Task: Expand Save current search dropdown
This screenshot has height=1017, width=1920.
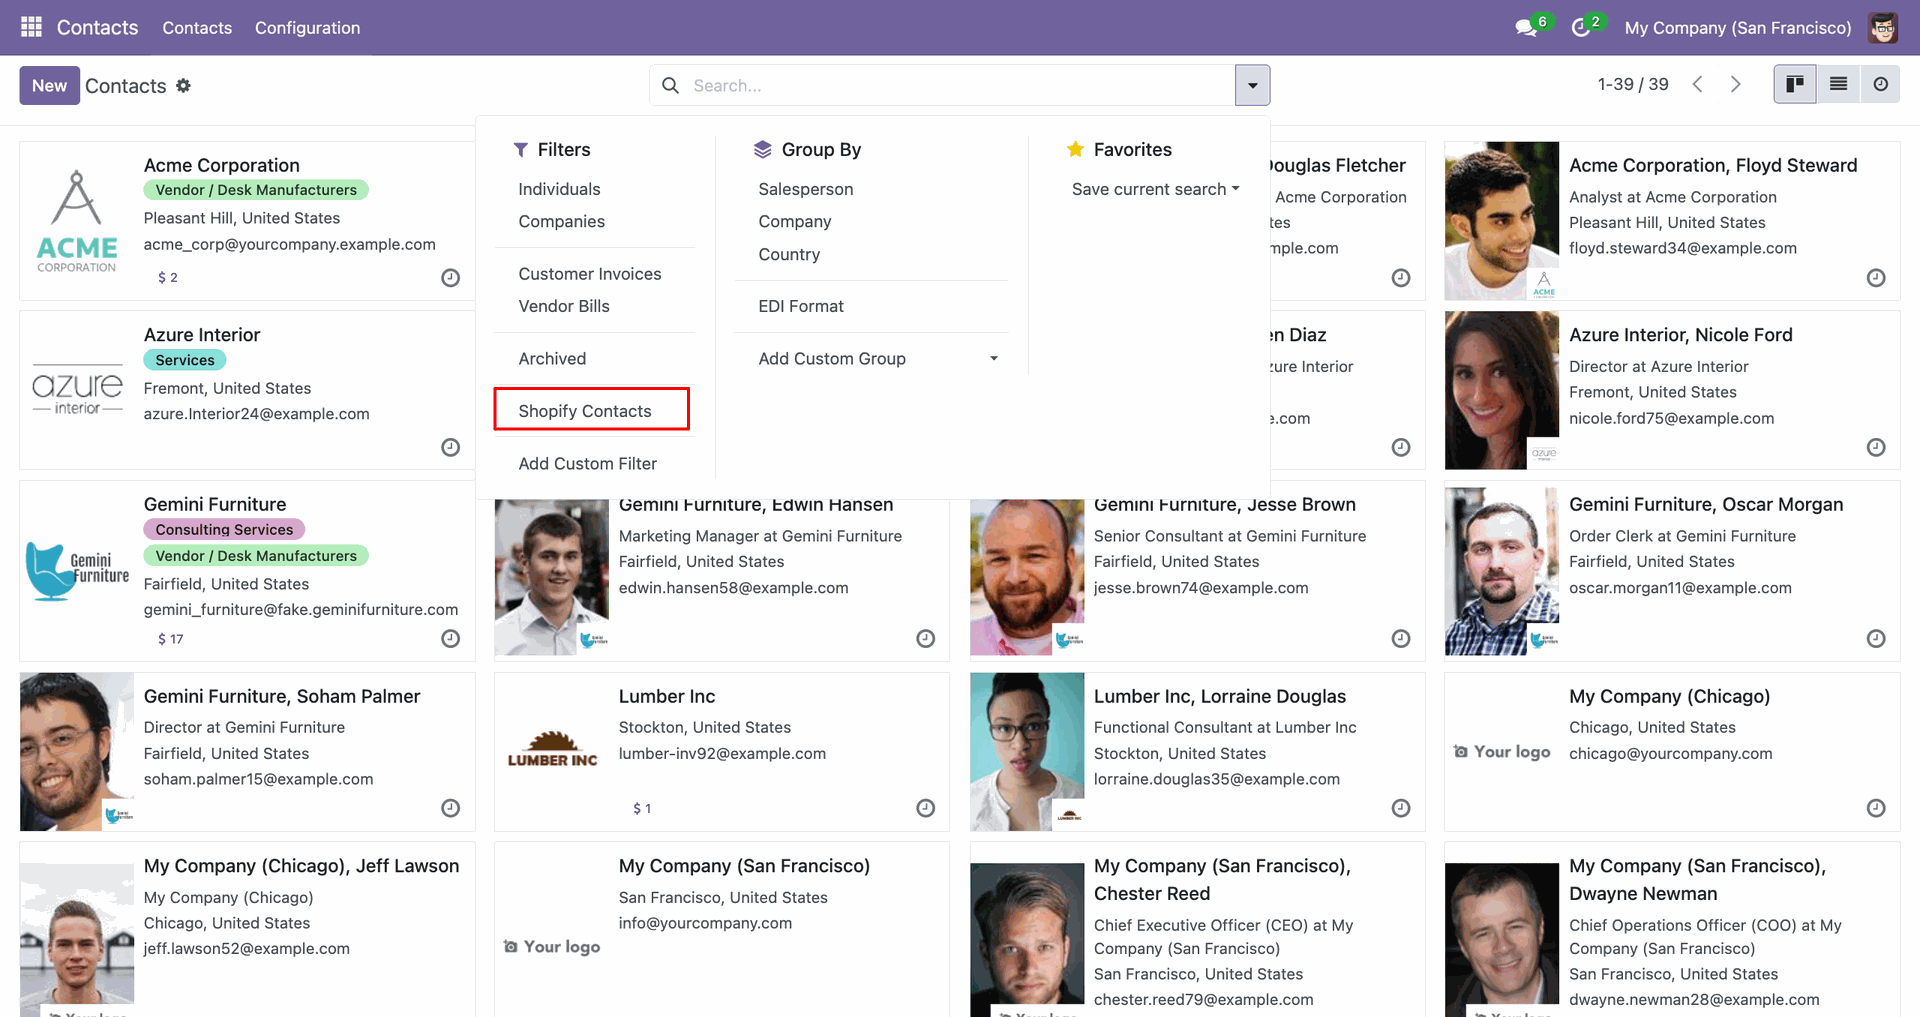Action: (1155, 189)
